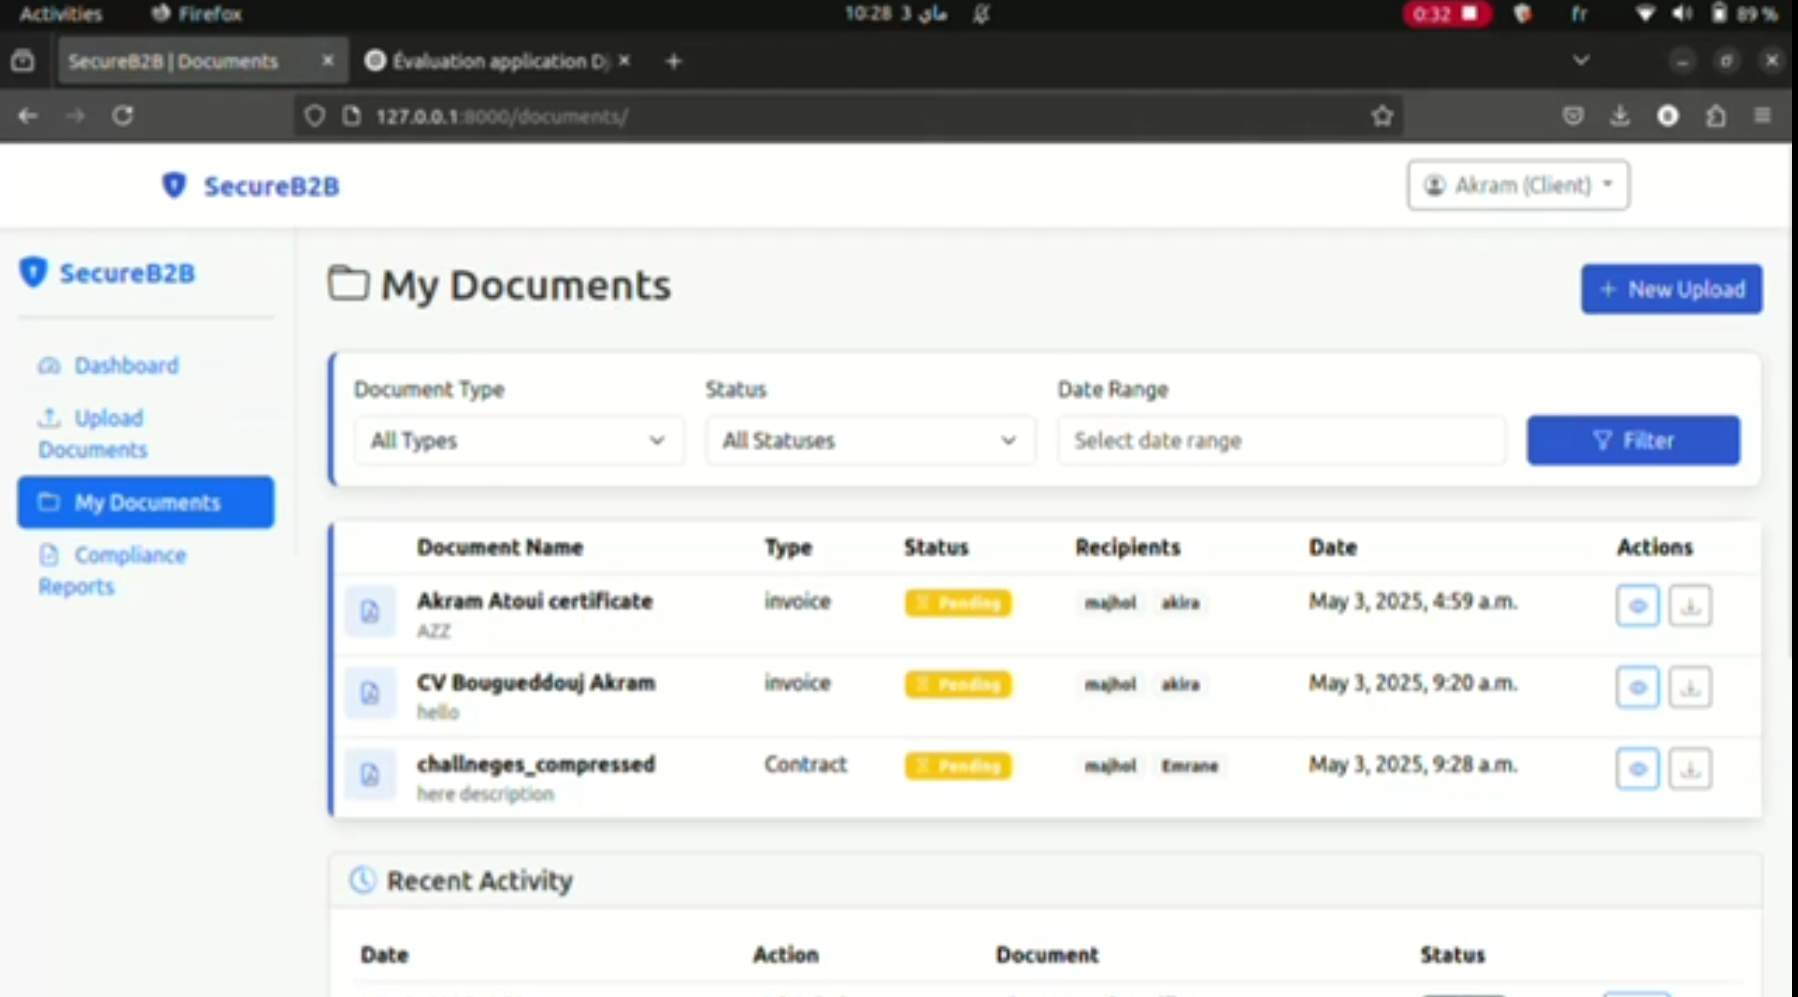Click Pending status badge for Akram Atoui certificate
This screenshot has width=1798, height=997.
958,603
